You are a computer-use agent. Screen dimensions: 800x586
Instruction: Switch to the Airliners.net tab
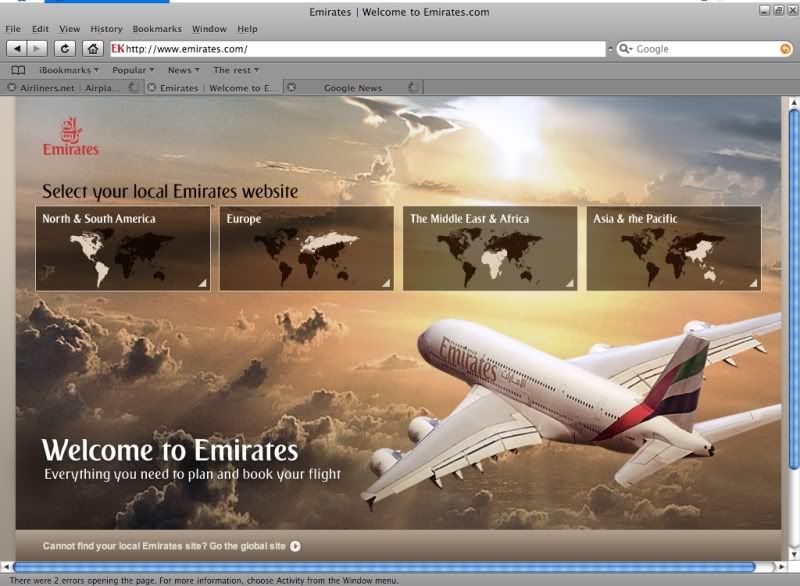70,88
